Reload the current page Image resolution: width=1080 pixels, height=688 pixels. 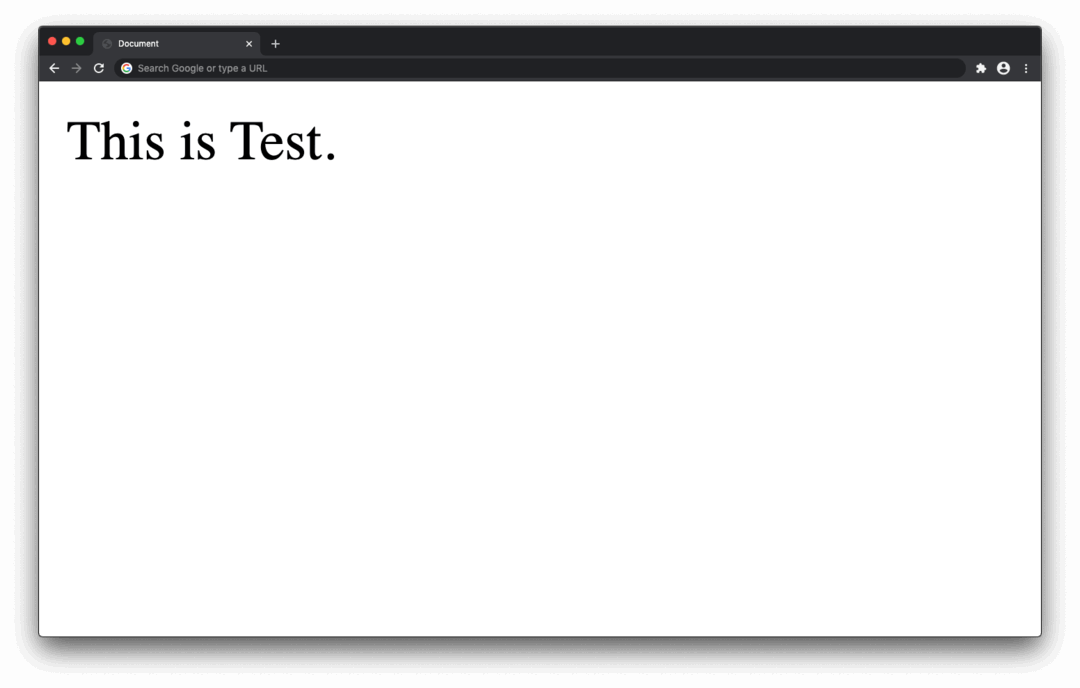pos(98,68)
